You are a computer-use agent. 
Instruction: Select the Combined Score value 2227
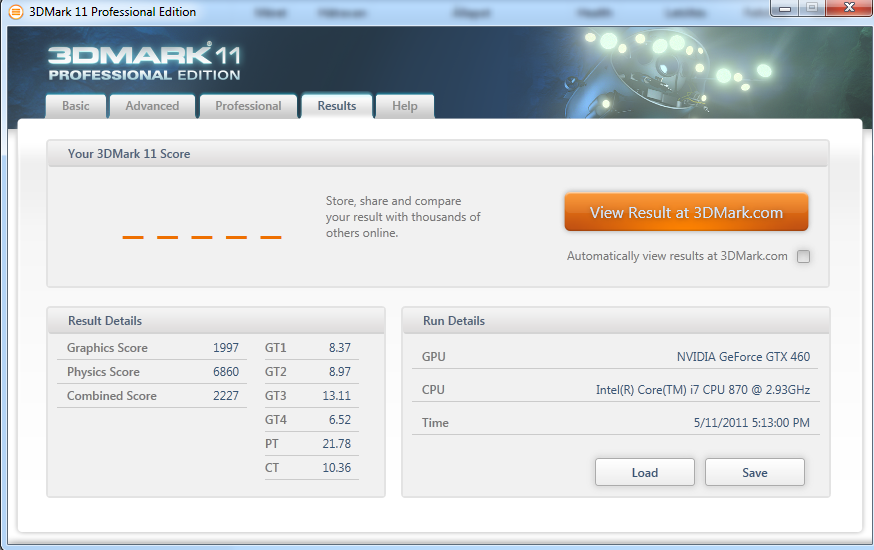click(x=226, y=396)
